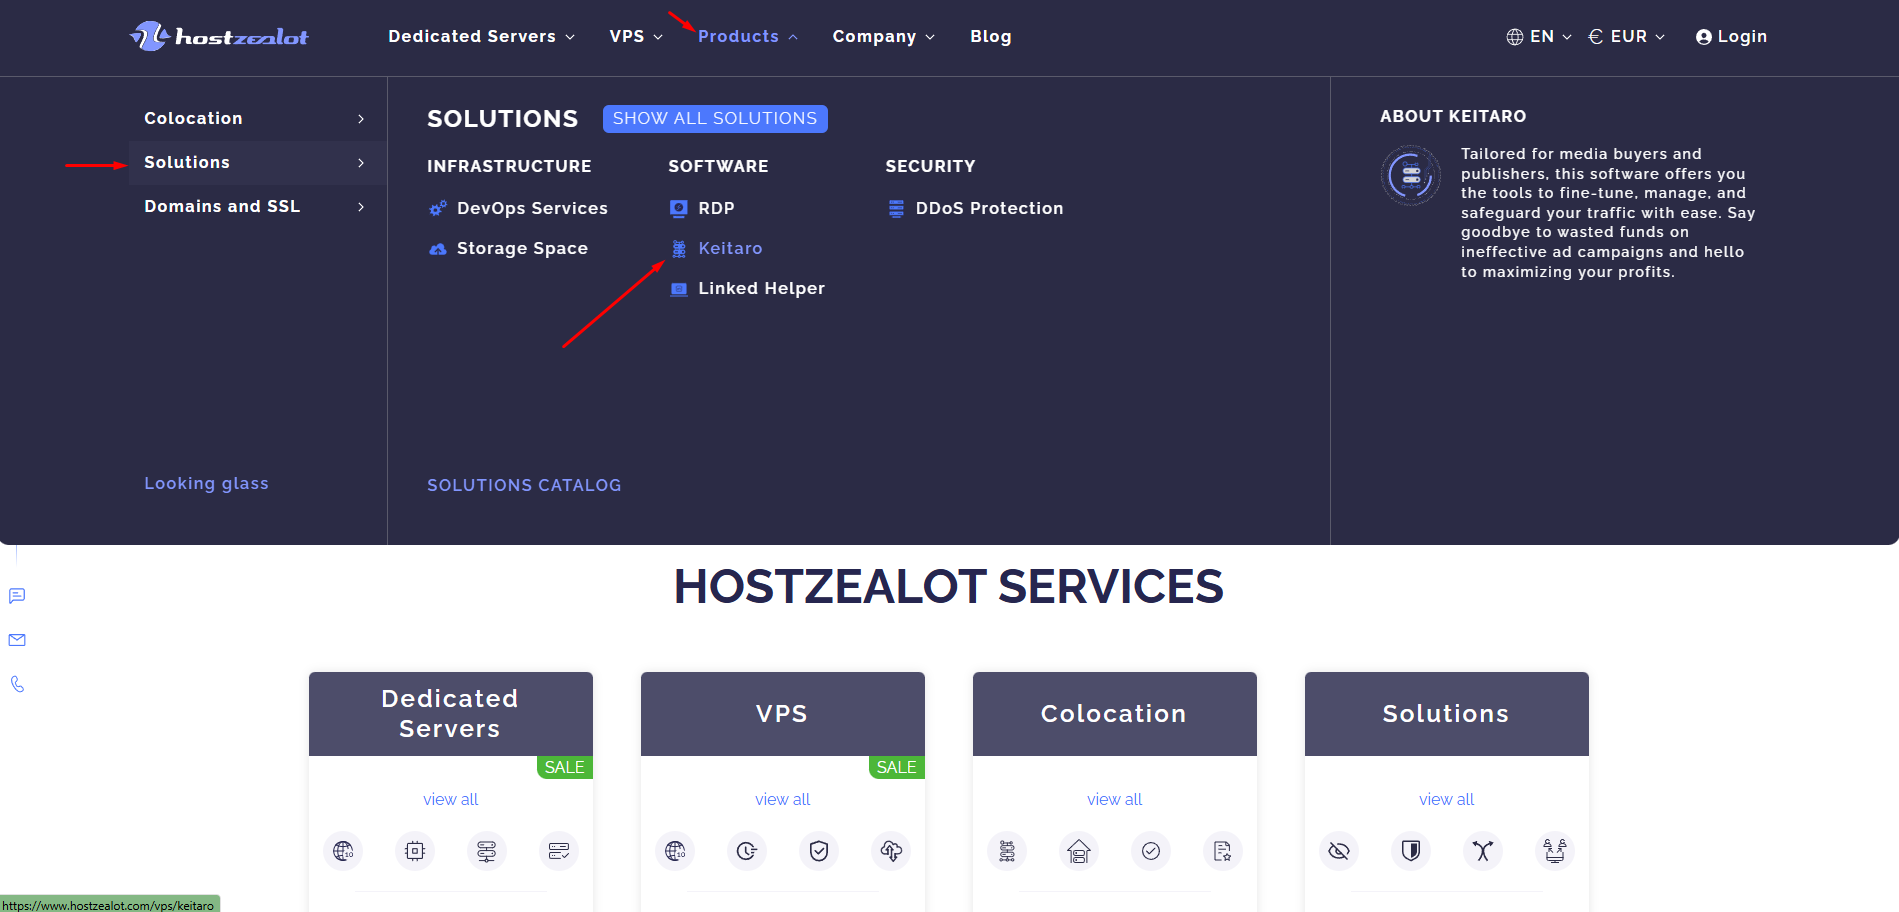Image resolution: width=1899 pixels, height=912 pixels.
Task: Click Colocation house server icon
Action: pos(1079,851)
